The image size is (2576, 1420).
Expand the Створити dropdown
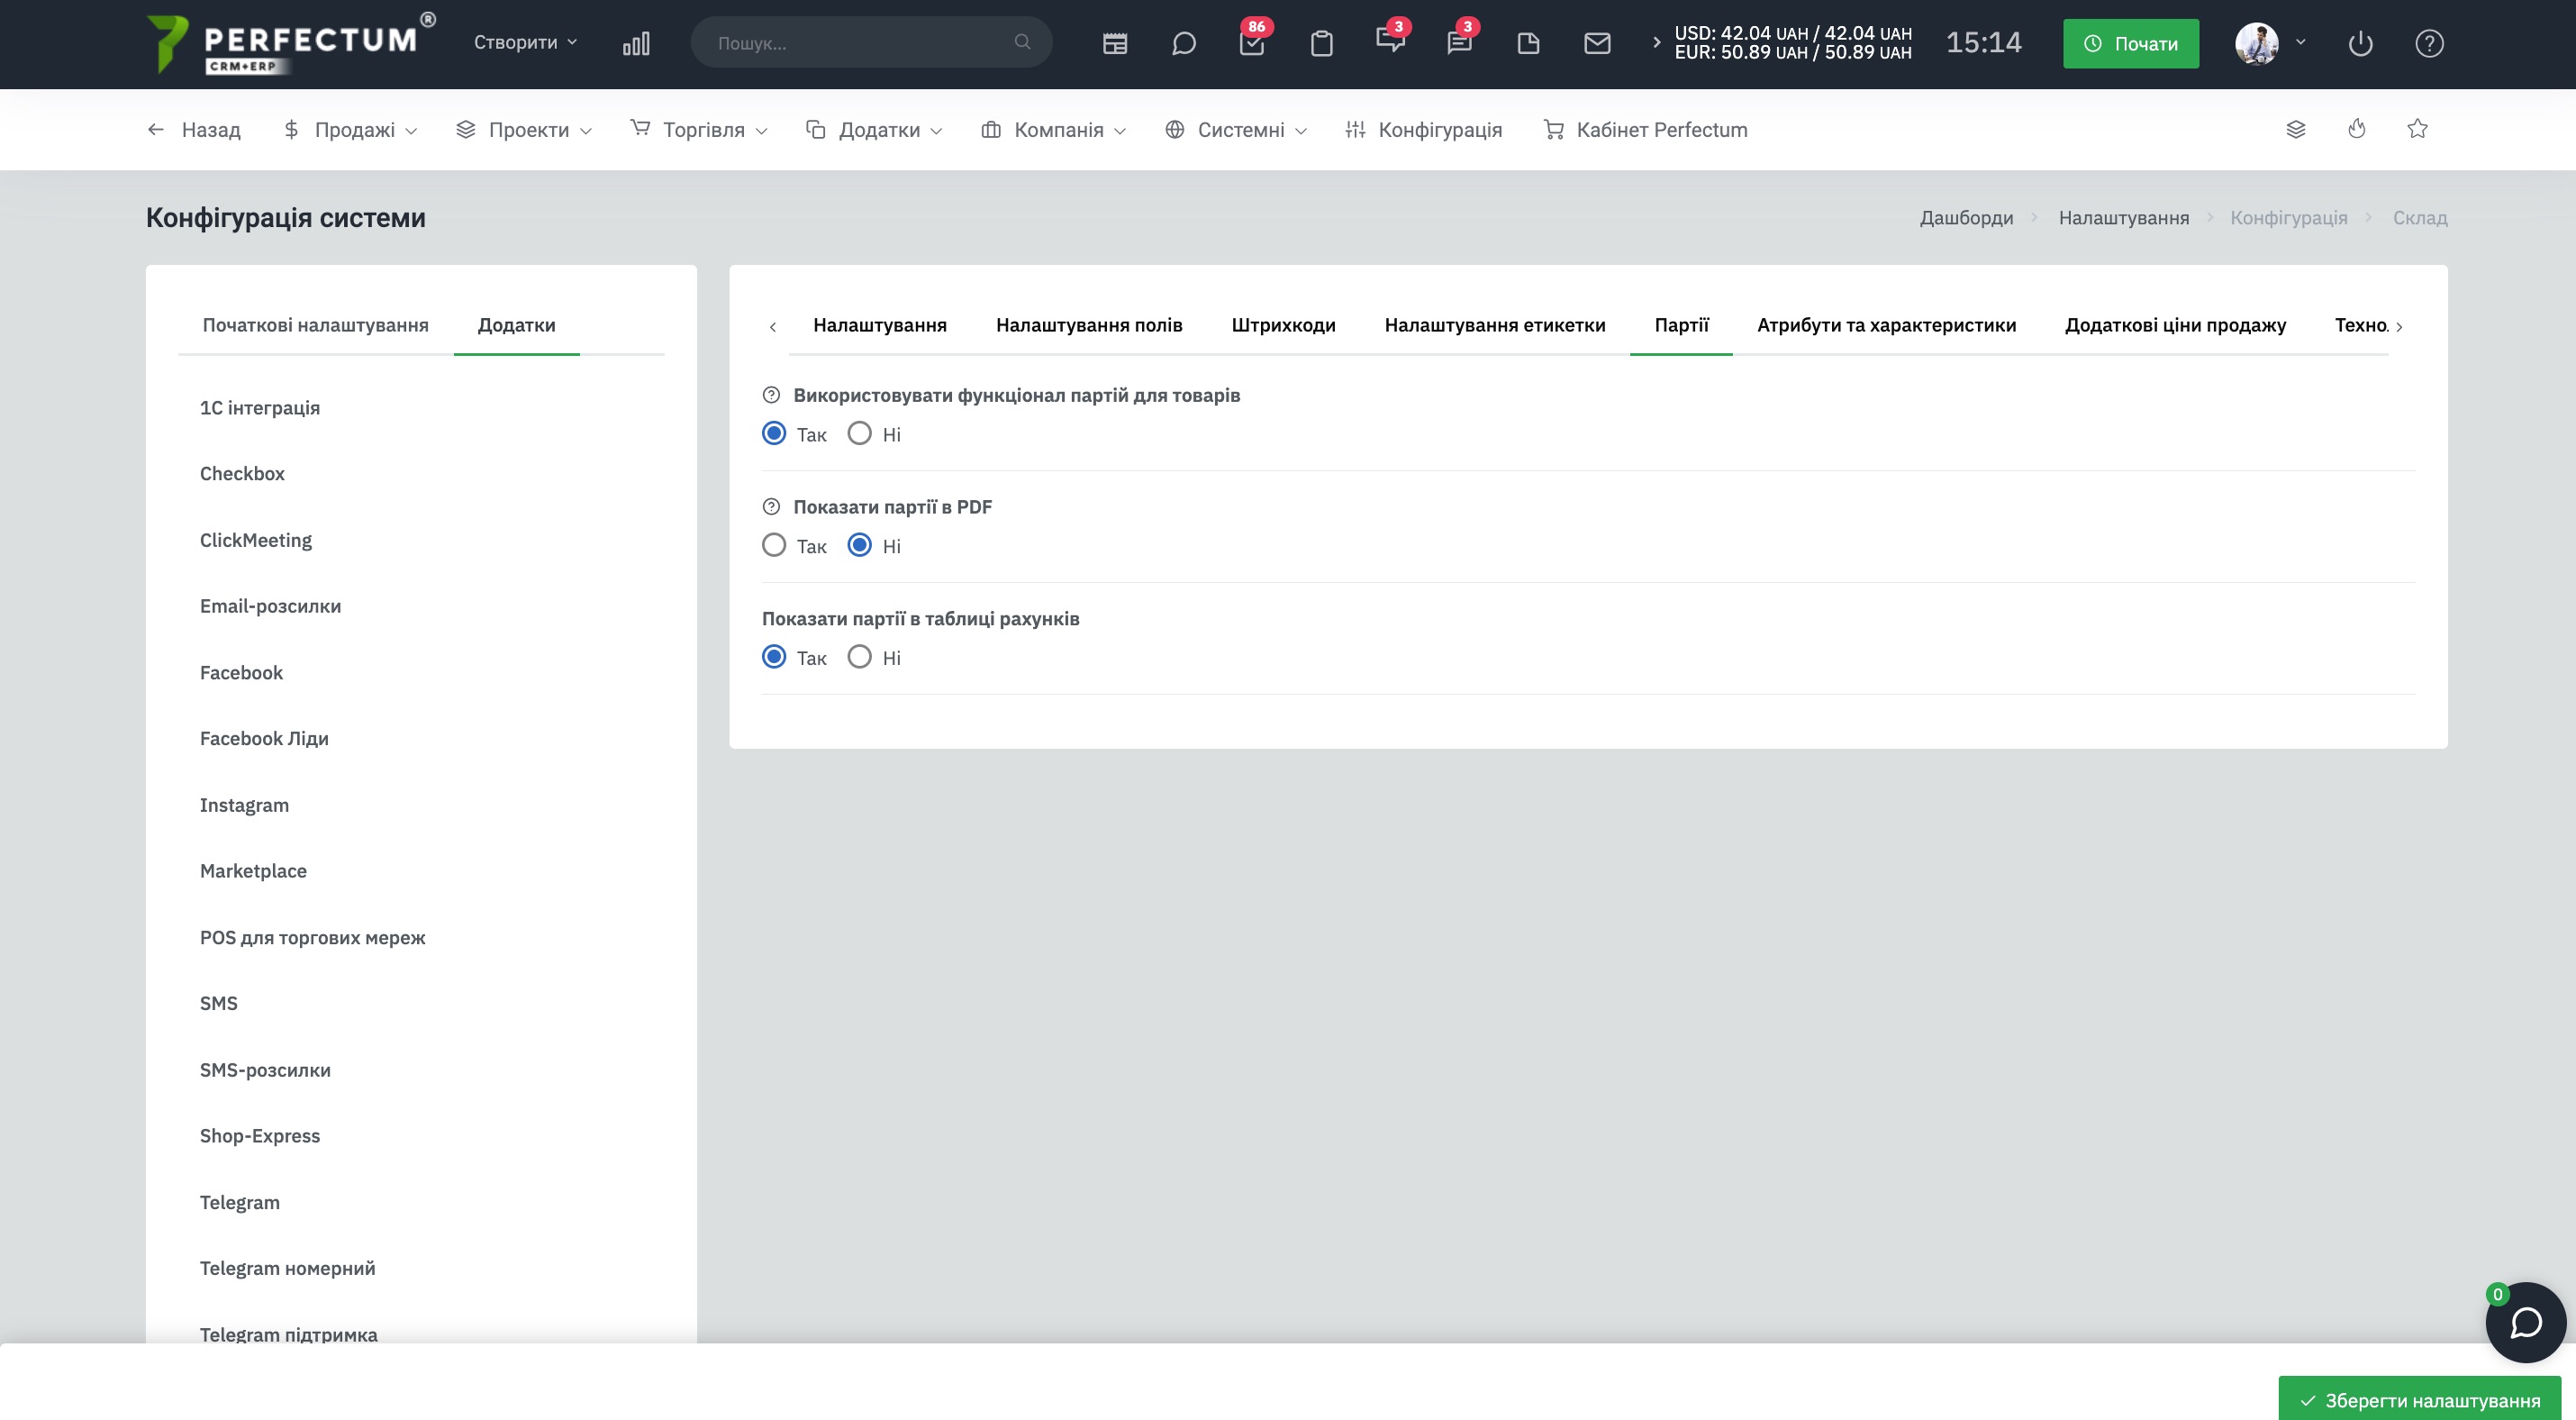pyautogui.click(x=525, y=42)
